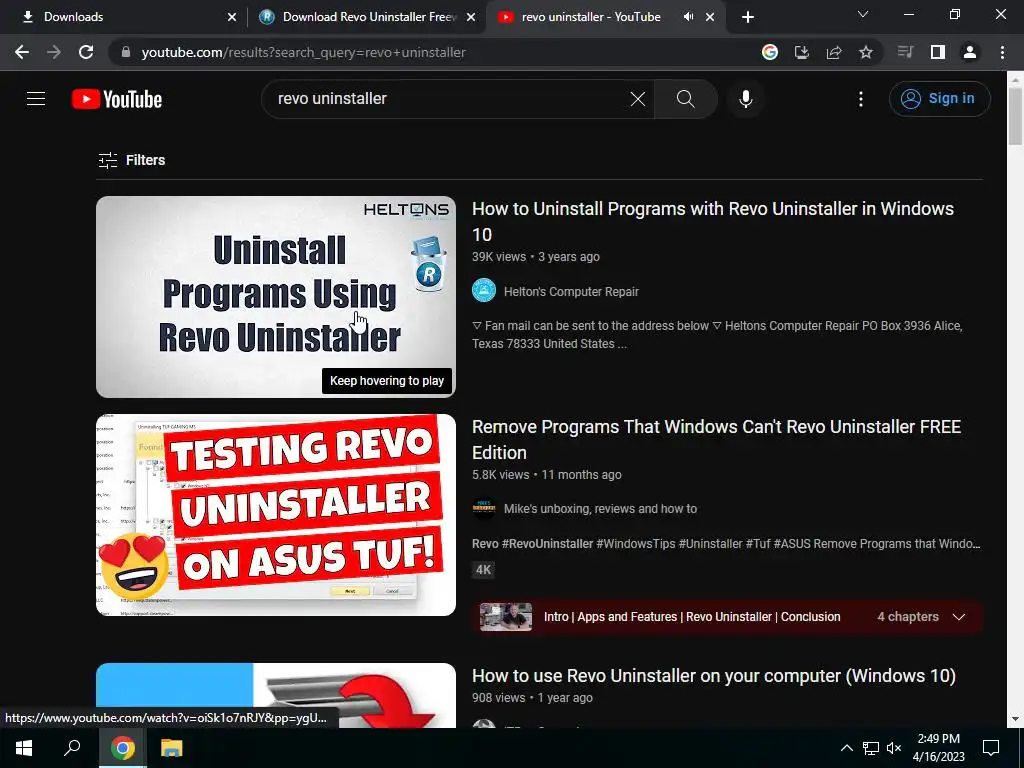Click the page vertical scrollbar thumb

(1015, 116)
